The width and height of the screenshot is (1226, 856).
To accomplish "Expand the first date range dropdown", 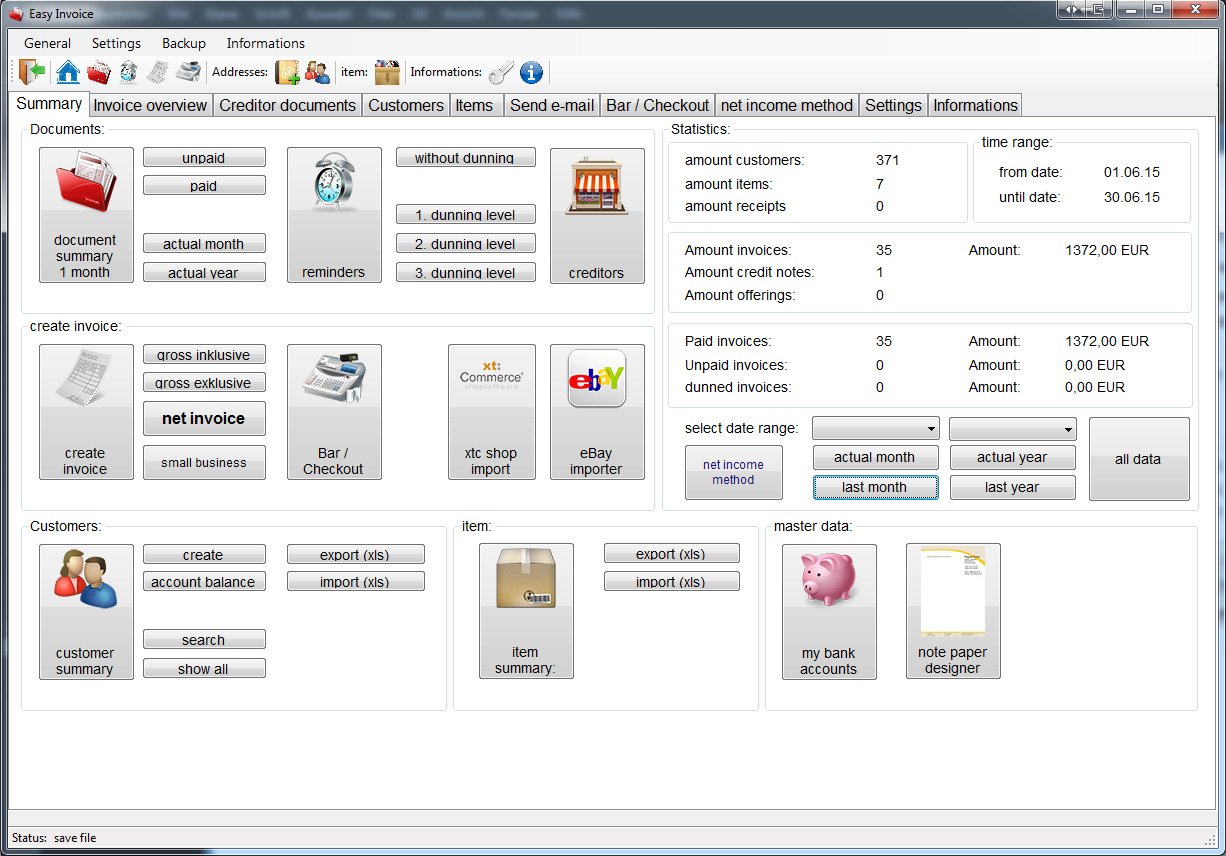I will coord(876,429).
